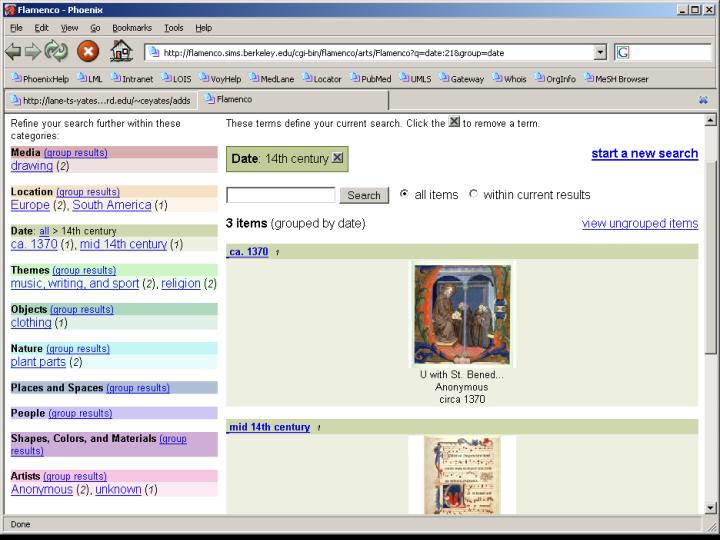Click the vertical scrollbar down arrow
Screen dimensions: 720x540
click(x=710, y=508)
